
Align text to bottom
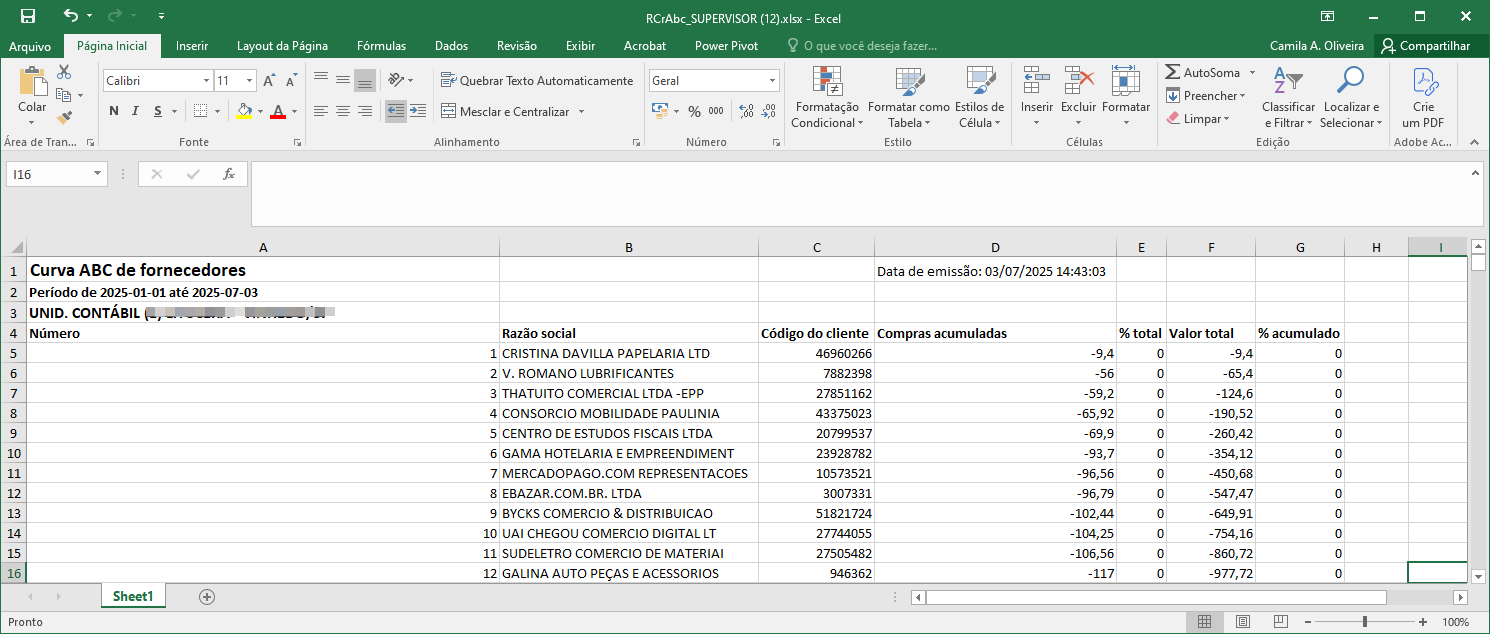[x=365, y=80]
